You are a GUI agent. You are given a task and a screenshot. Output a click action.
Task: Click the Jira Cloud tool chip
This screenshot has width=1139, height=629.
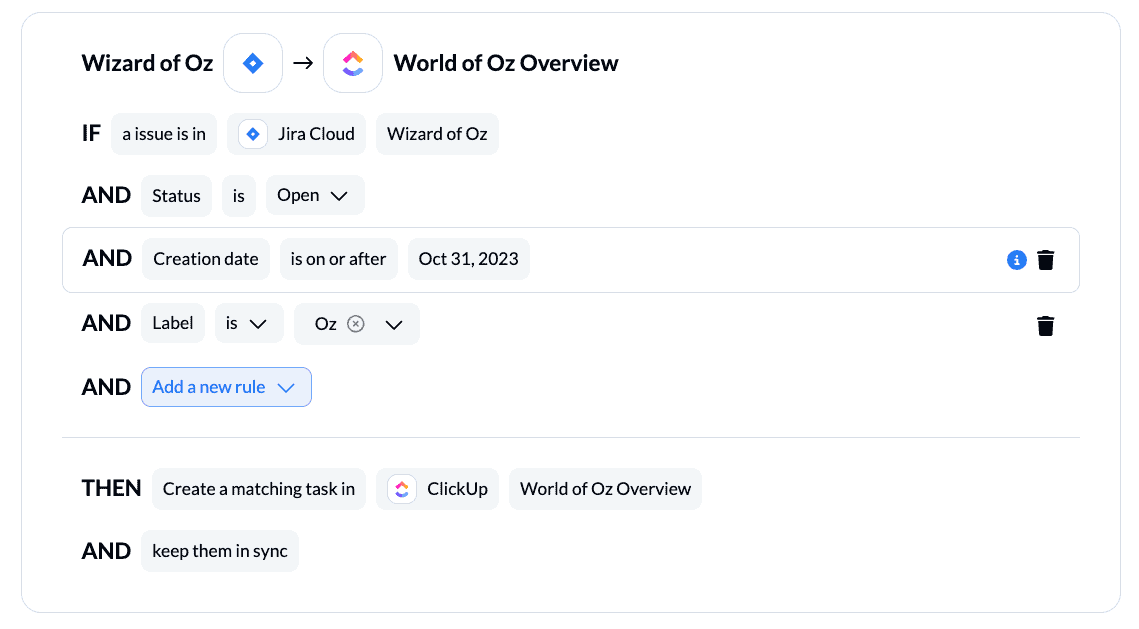coord(296,134)
